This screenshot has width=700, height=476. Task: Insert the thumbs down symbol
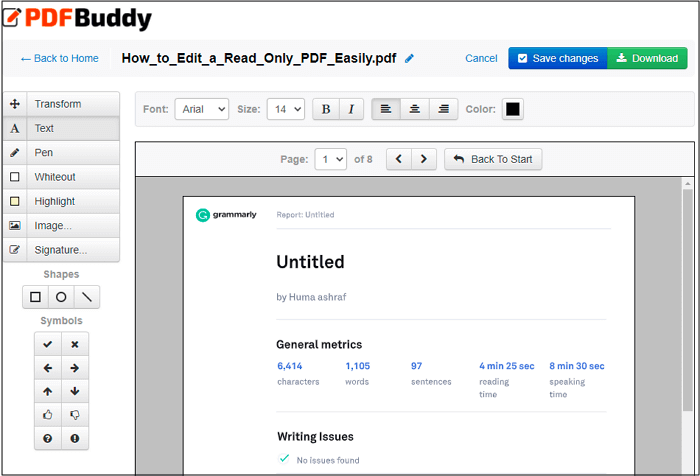pyautogui.click(x=75, y=415)
